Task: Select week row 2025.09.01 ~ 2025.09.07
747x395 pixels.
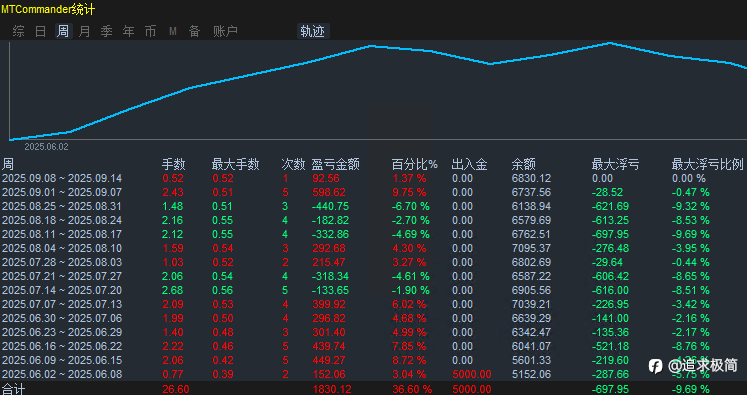Action: coord(374,192)
